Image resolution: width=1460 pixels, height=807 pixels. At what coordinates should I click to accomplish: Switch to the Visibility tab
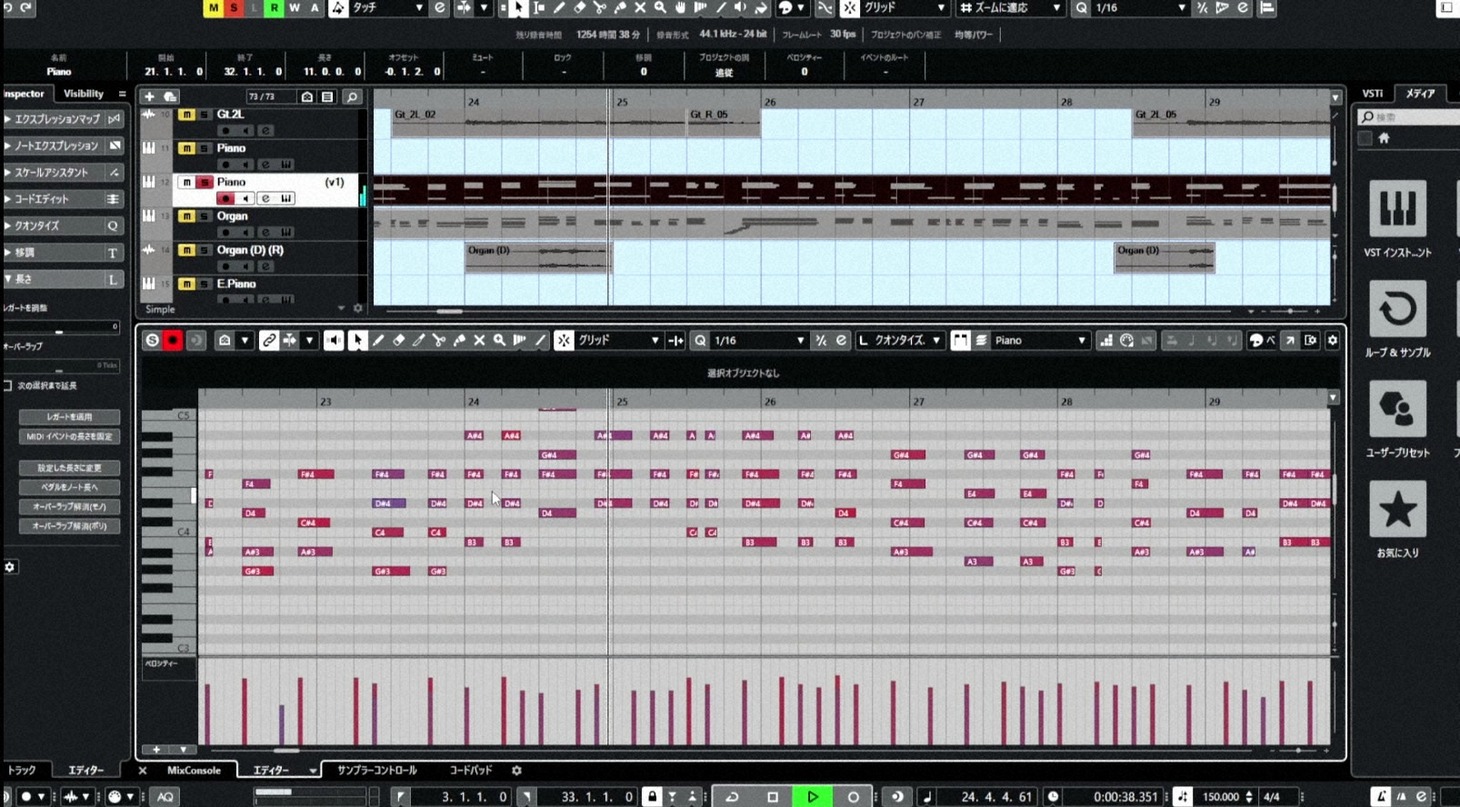[x=83, y=94]
